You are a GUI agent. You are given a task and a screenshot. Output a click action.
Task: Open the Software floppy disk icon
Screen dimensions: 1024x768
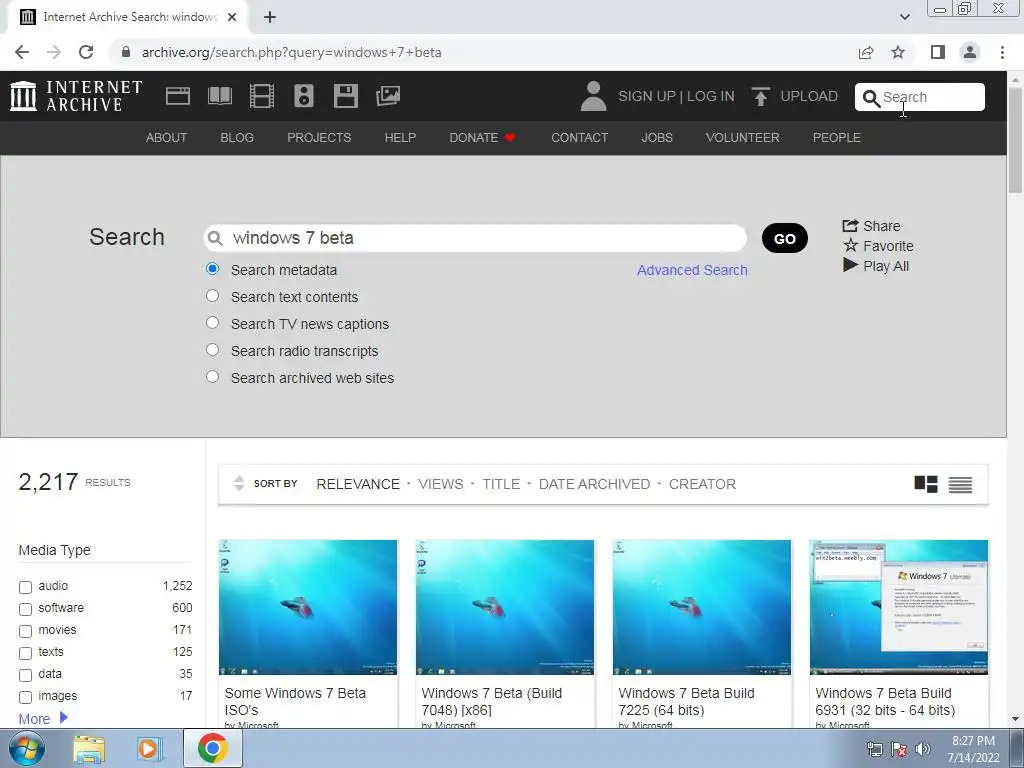tap(345, 96)
